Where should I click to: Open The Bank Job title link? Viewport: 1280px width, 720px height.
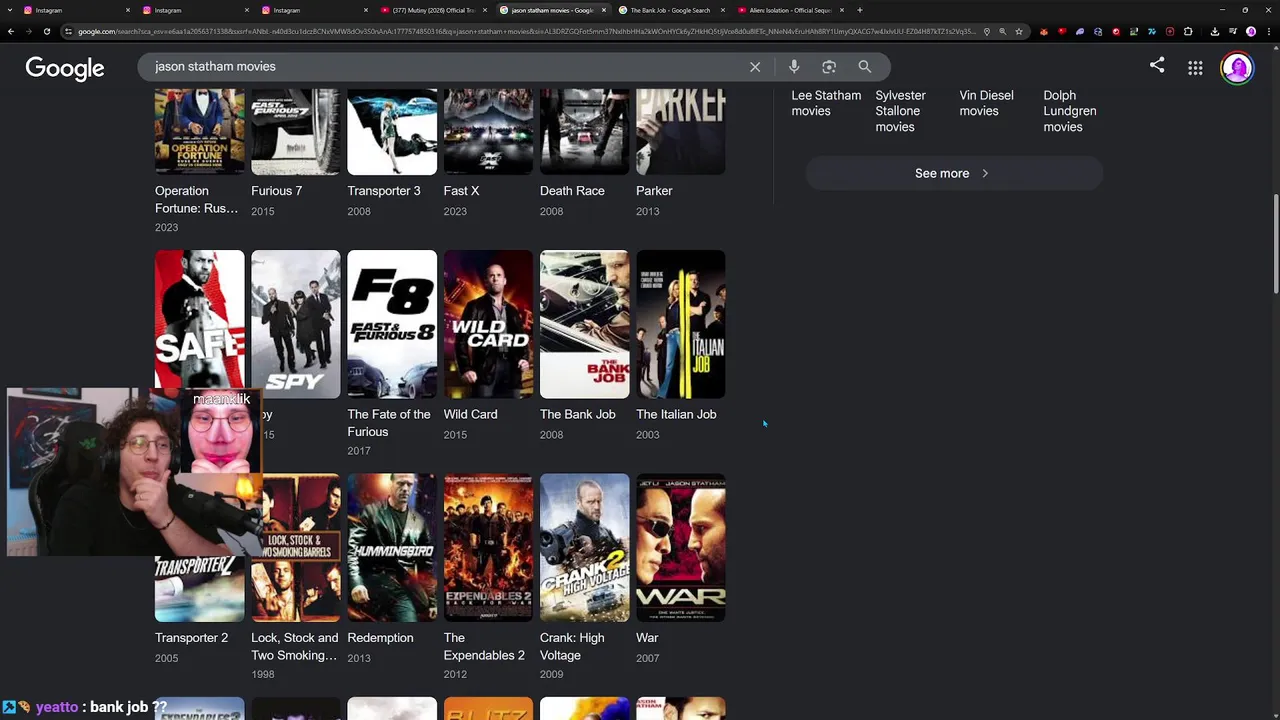[x=578, y=414]
